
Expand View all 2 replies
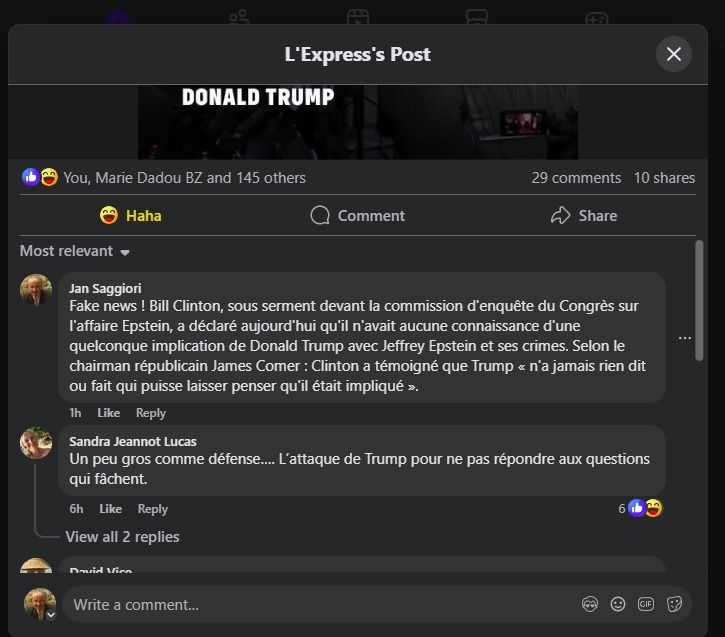(x=123, y=537)
